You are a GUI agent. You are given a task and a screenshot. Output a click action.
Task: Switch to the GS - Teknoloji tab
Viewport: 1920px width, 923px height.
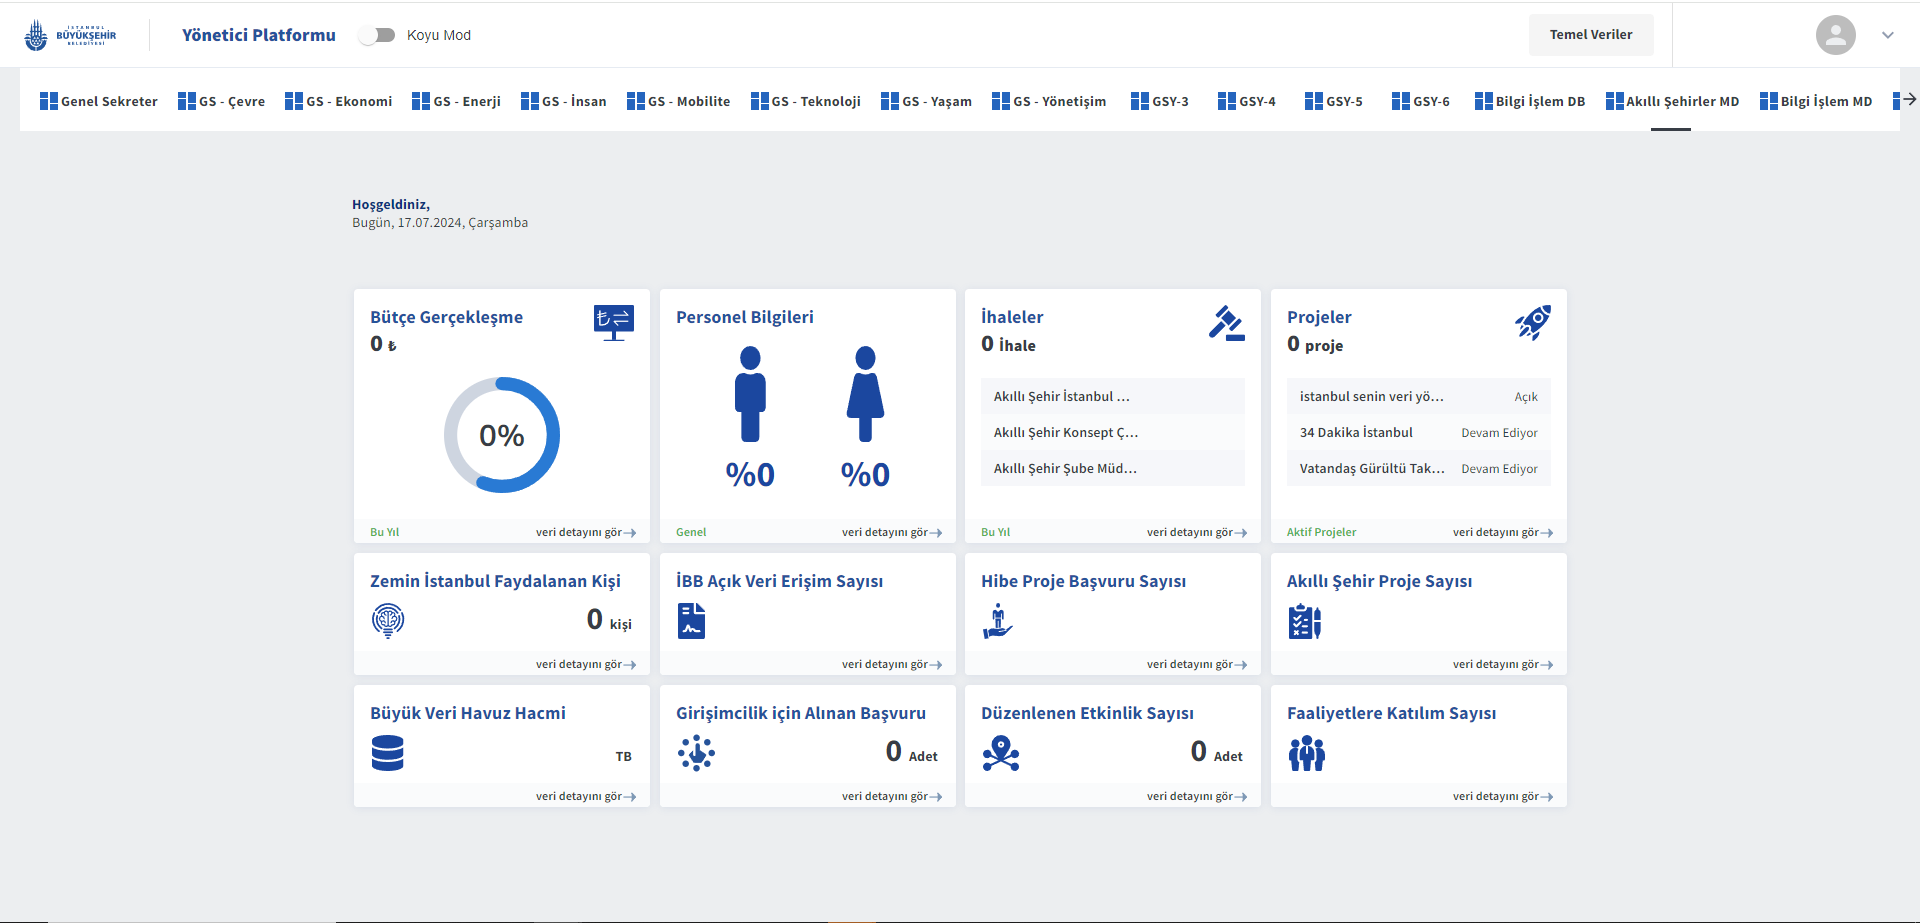coord(806,101)
